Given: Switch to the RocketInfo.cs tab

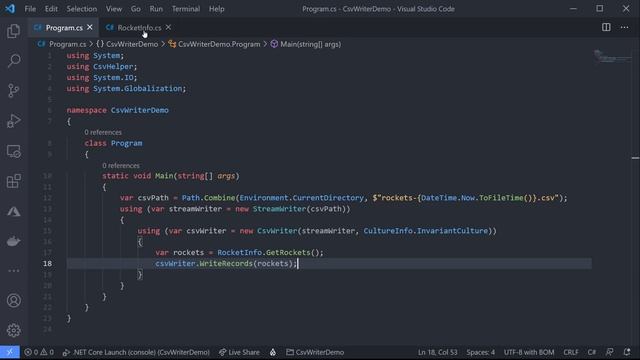Looking at the screenshot, I should coord(139,28).
